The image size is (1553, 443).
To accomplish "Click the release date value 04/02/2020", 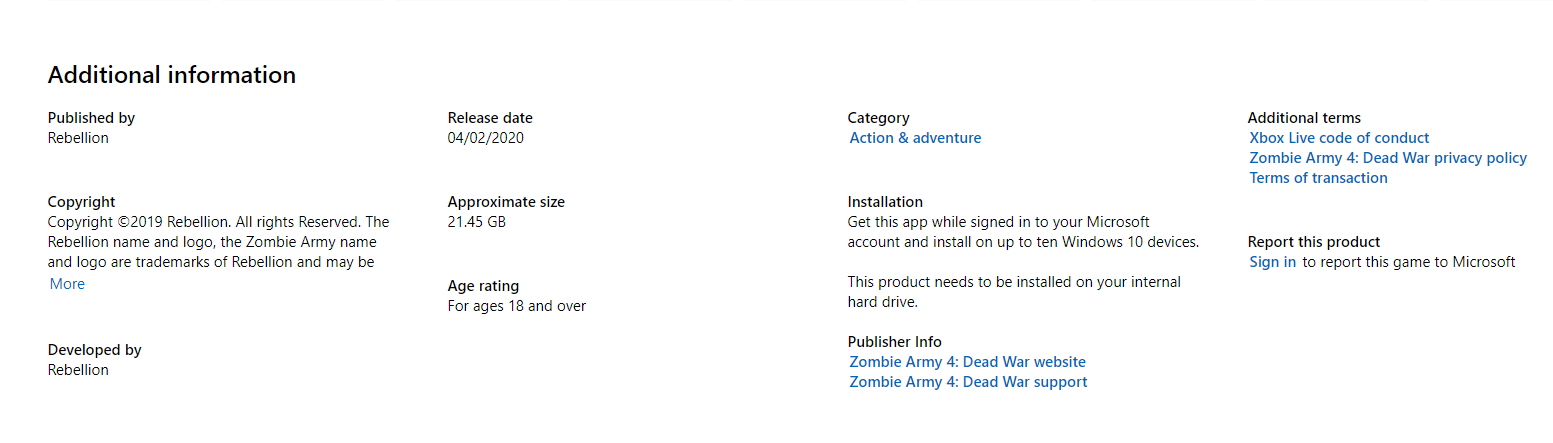I will [x=486, y=138].
